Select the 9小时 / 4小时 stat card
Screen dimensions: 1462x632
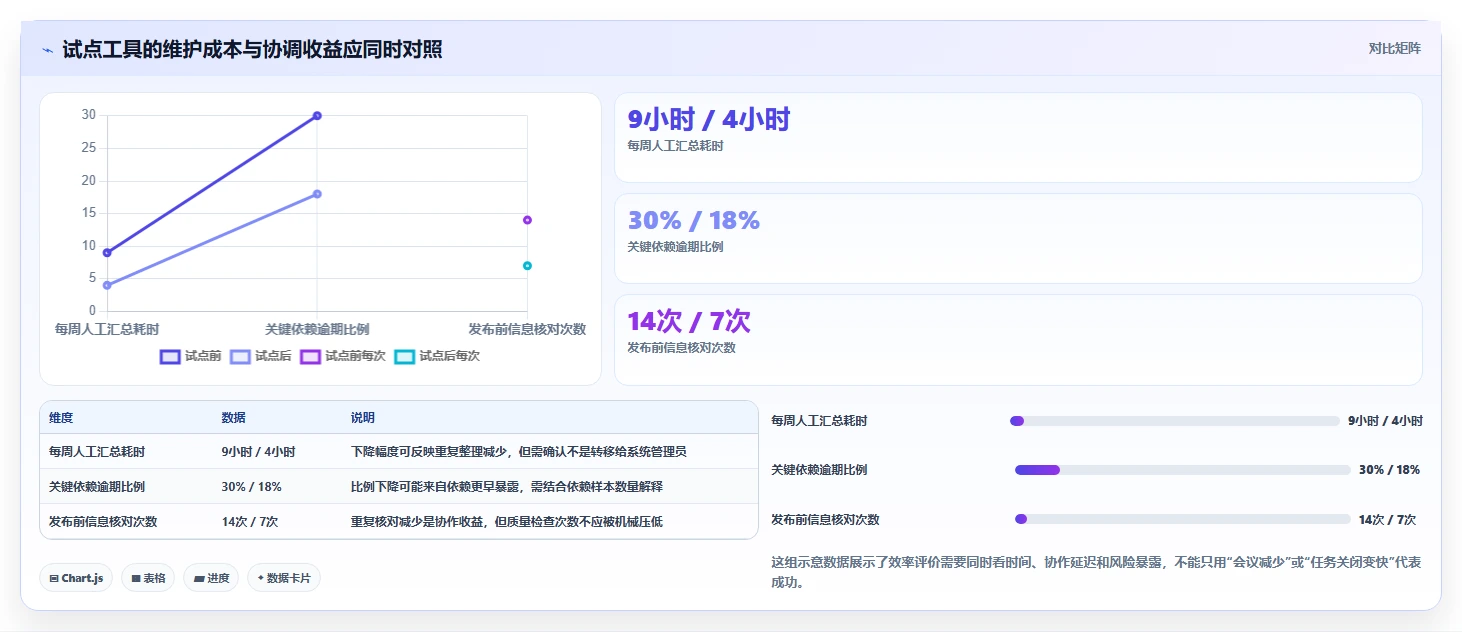1018,138
